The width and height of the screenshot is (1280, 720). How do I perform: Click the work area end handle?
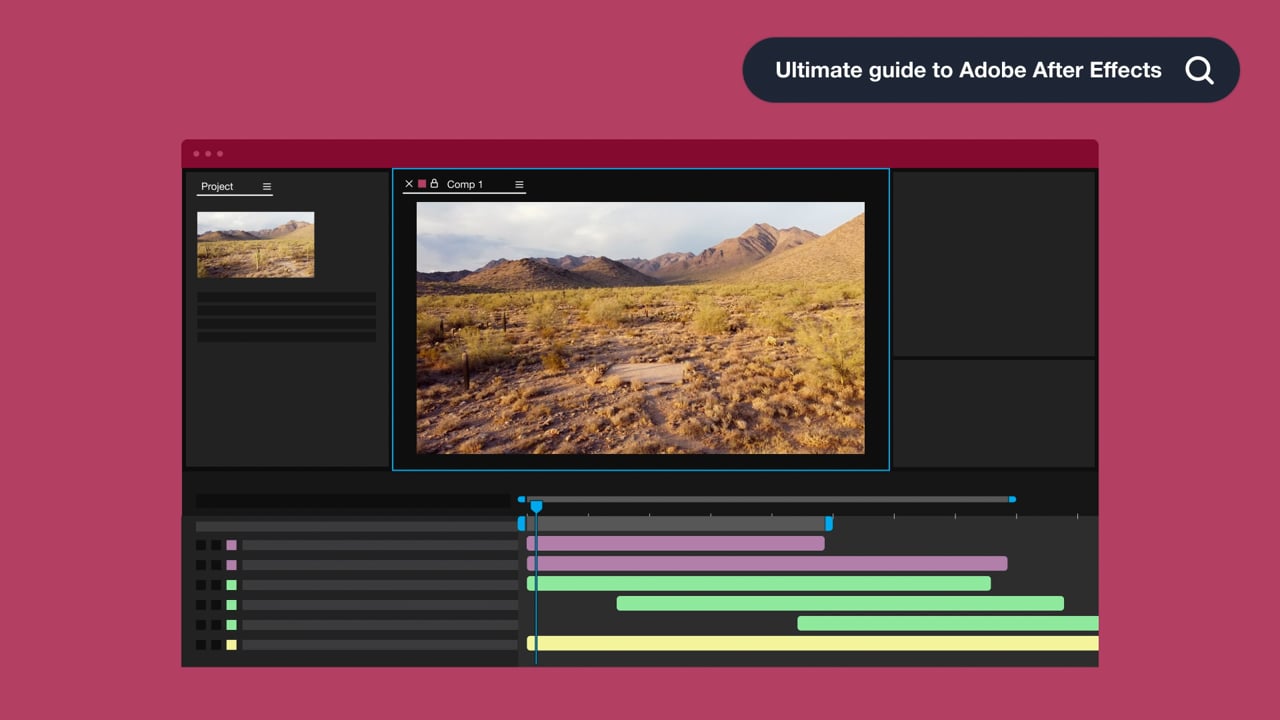click(x=828, y=523)
